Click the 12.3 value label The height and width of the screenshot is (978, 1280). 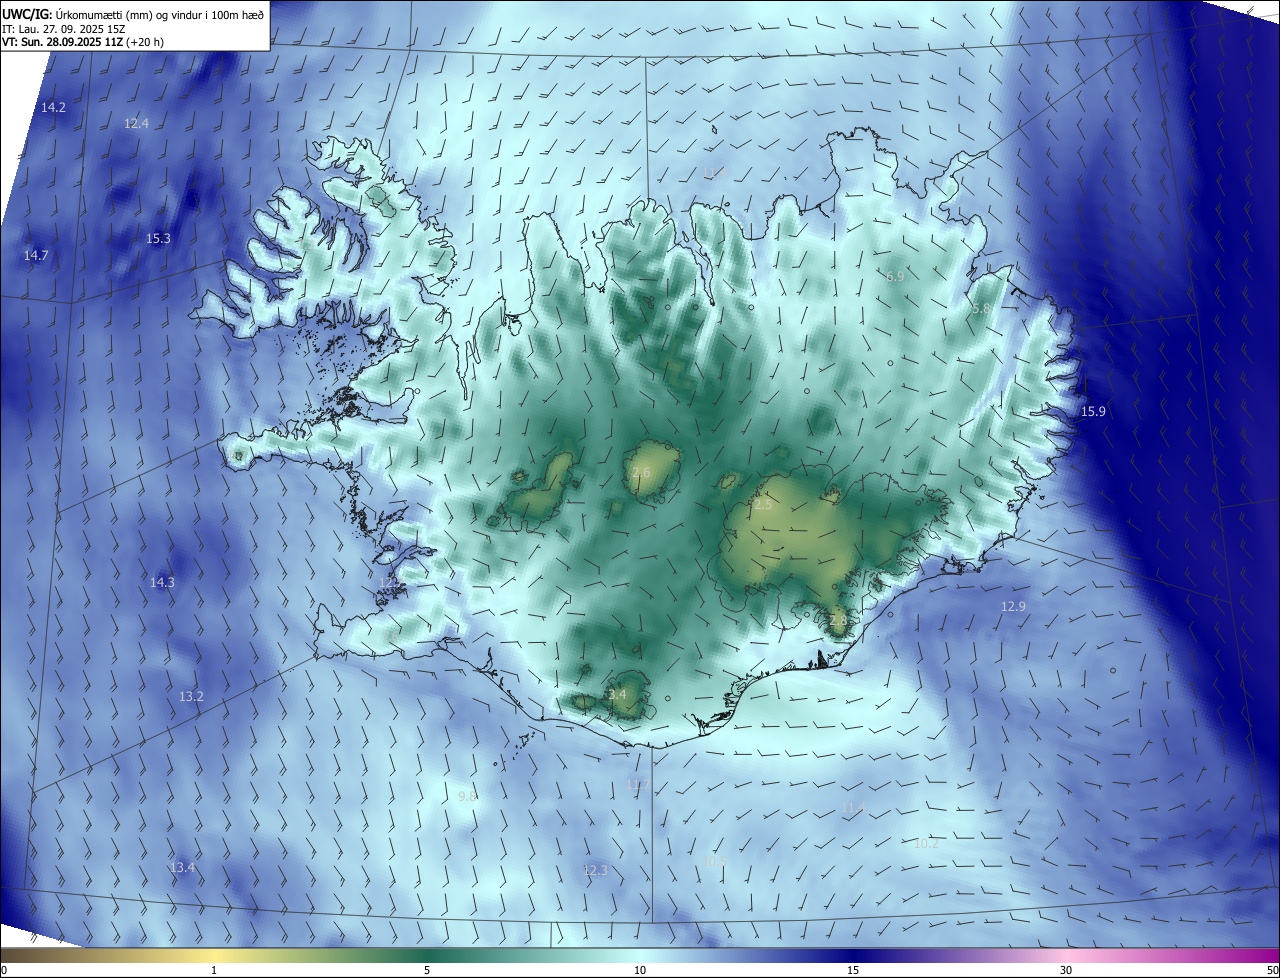[x=595, y=871]
